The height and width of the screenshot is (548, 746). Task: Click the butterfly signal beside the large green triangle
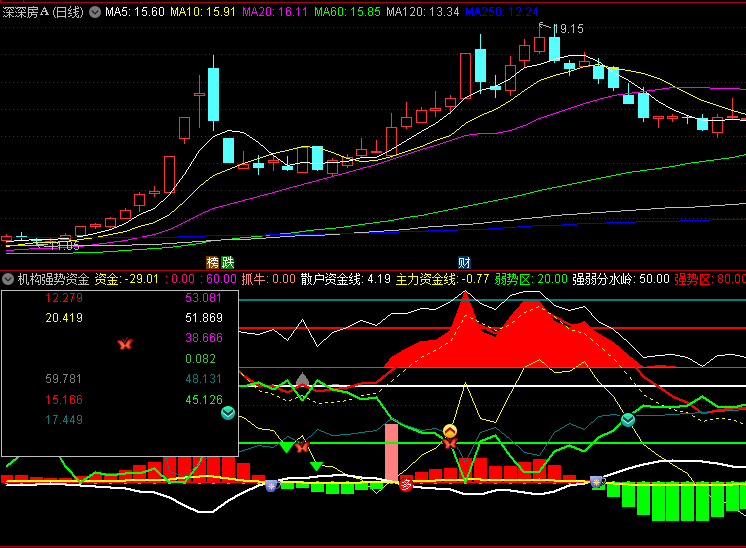302,447
